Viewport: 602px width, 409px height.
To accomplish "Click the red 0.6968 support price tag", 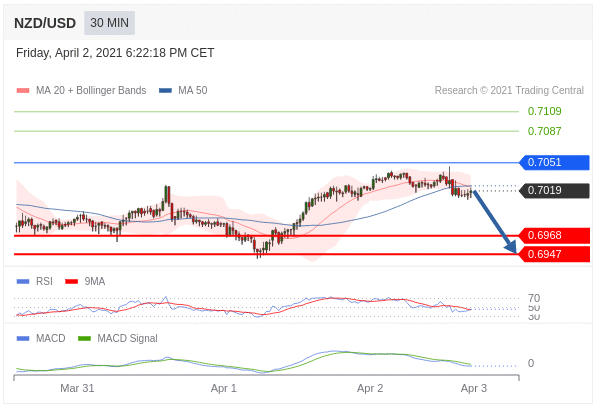I will click(554, 235).
